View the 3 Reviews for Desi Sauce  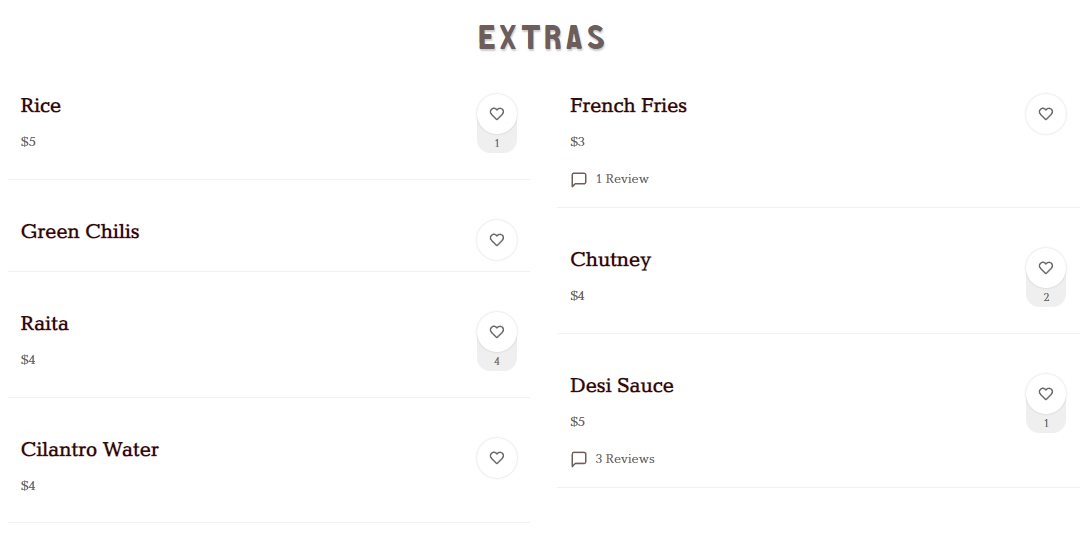(x=625, y=460)
